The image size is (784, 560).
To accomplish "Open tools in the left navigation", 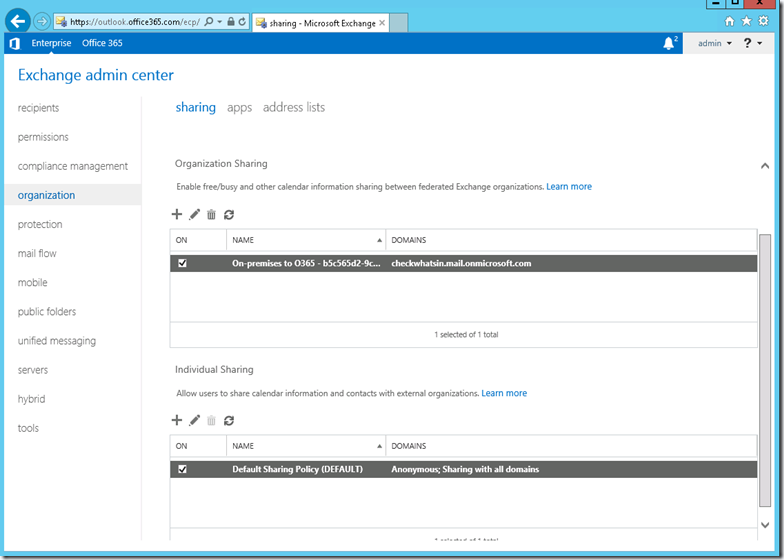I will click(x=28, y=428).
